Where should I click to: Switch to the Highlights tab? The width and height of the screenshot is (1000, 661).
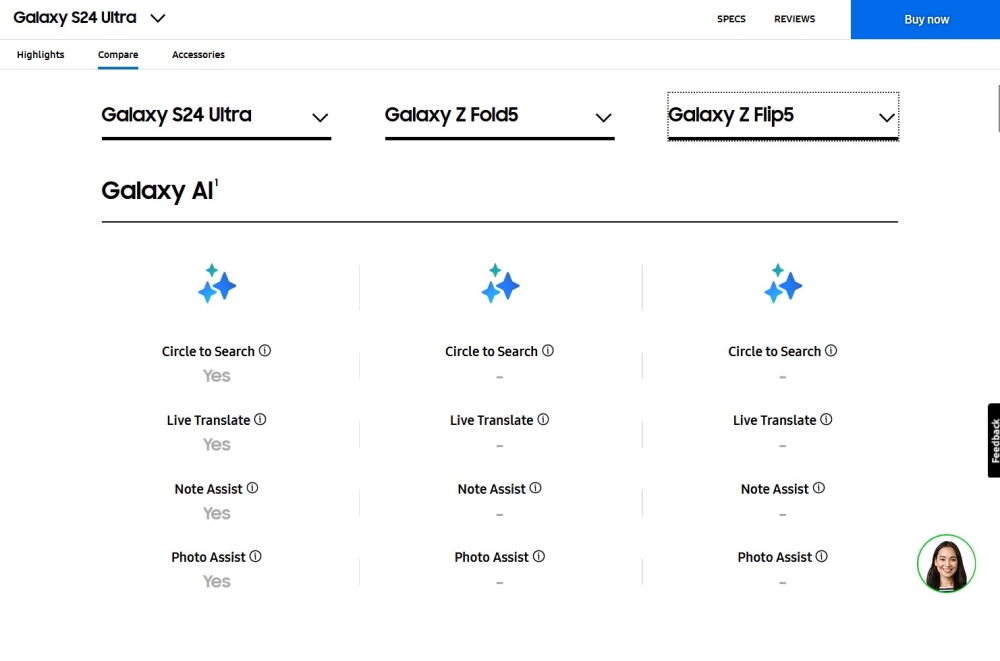pyautogui.click(x=40, y=55)
